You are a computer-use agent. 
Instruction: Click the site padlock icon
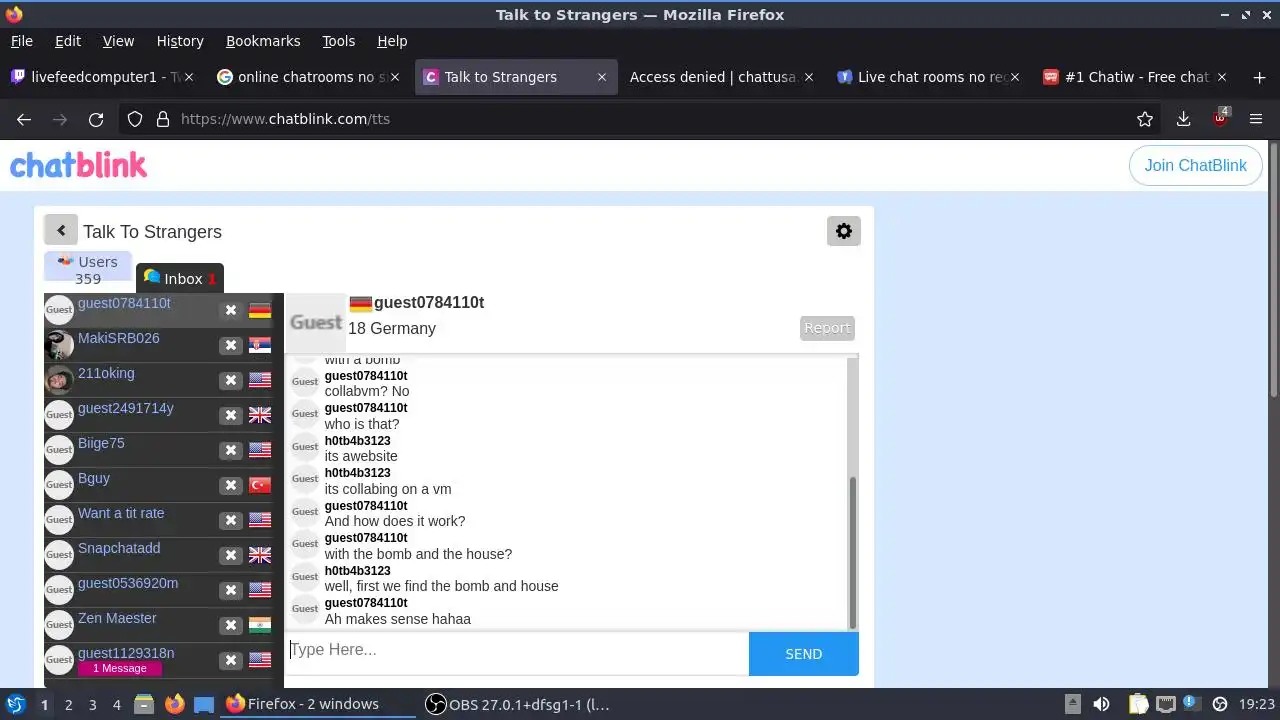[x=163, y=119]
